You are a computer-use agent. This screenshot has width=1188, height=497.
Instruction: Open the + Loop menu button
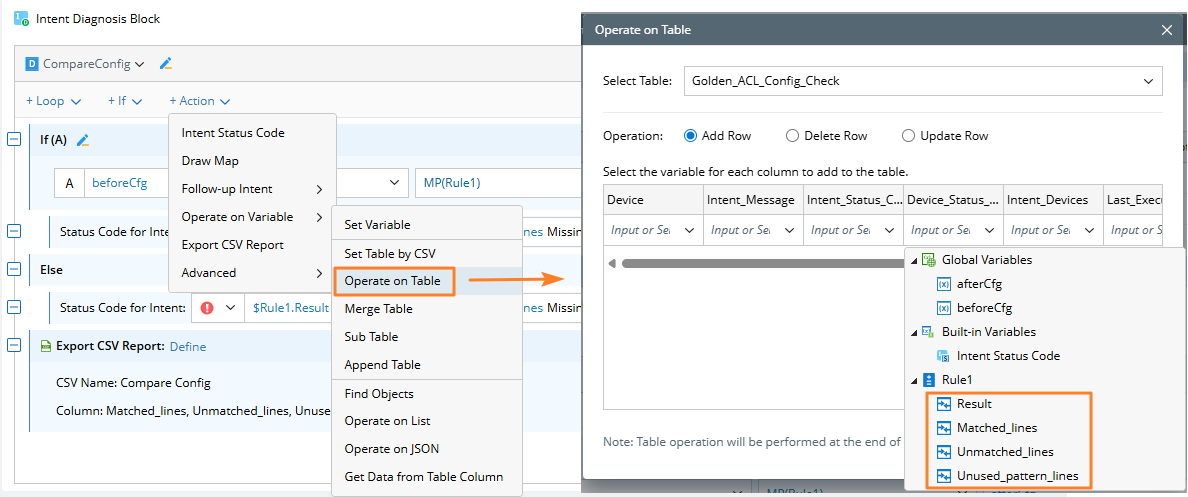[x=53, y=101]
